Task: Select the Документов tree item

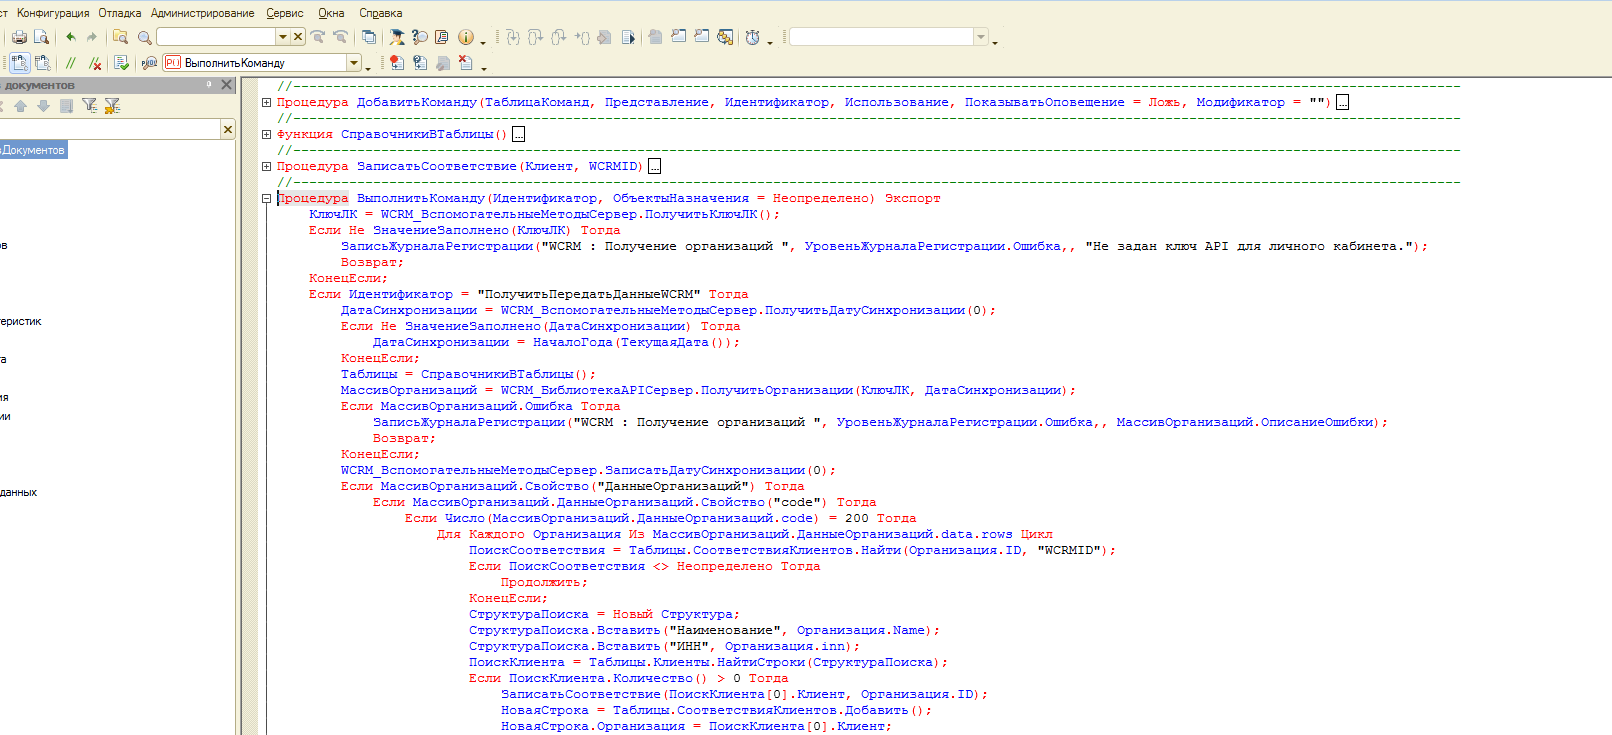Action: pyautogui.click(x=33, y=150)
